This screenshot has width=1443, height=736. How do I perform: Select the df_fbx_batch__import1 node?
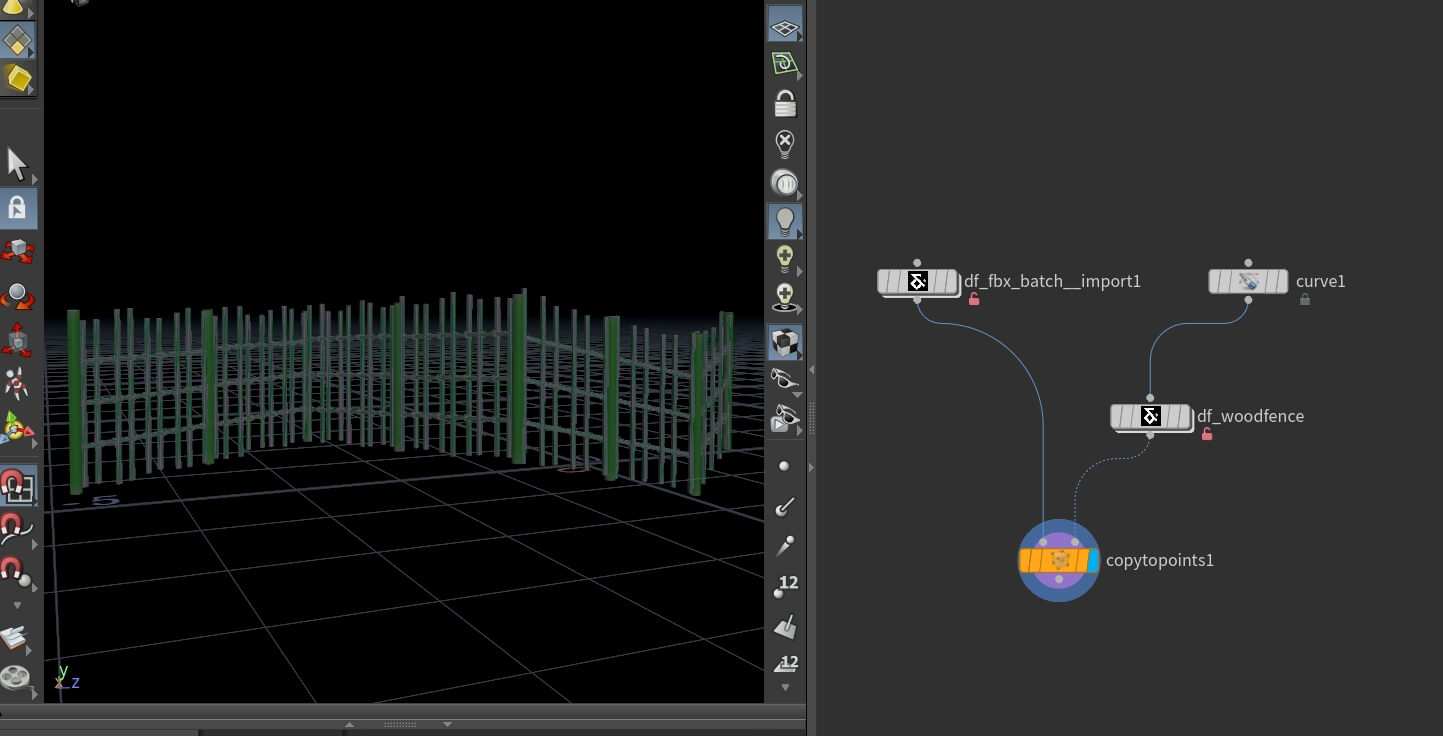pos(918,282)
